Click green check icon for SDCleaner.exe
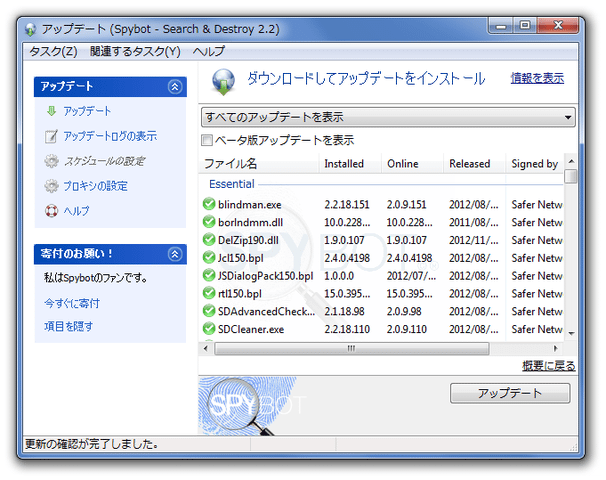Viewport: 606px width, 480px height. pyautogui.click(x=209, y=329)
